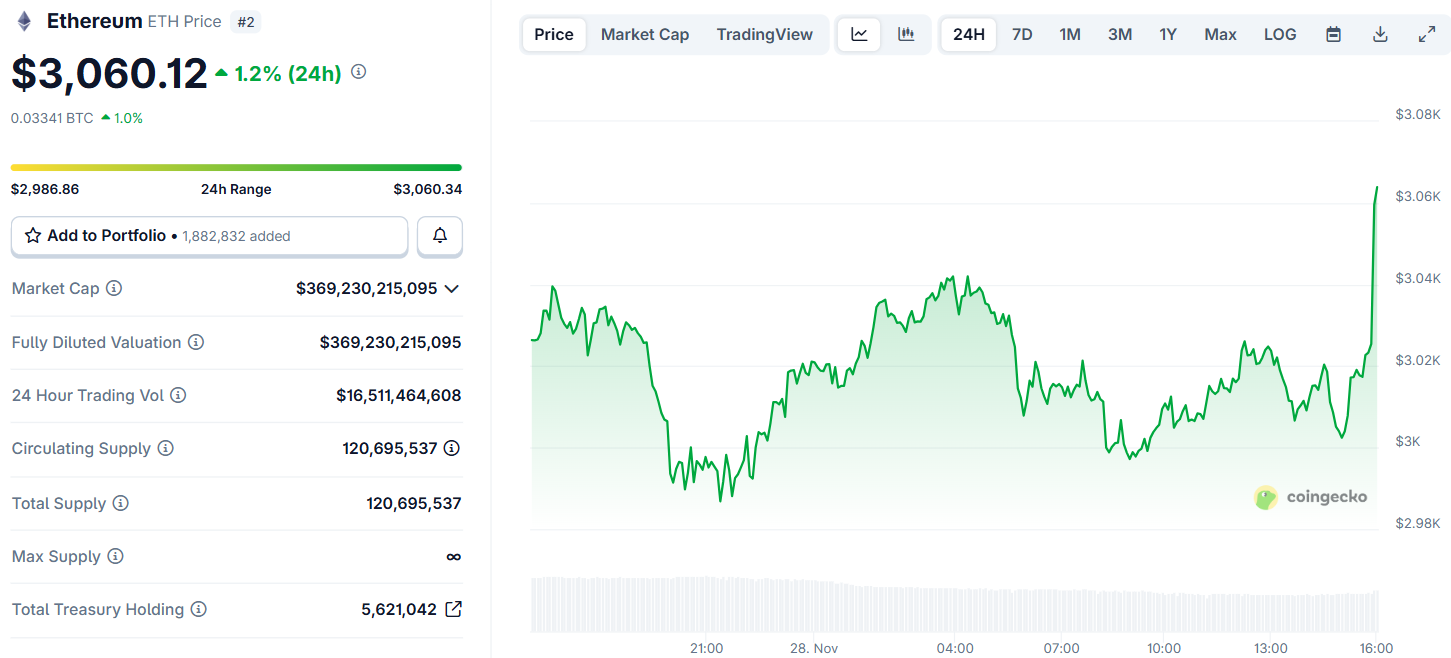Click the 24h Range gradient bar
The height and width of the screenshot is (658, 1451).
[236, 167]
